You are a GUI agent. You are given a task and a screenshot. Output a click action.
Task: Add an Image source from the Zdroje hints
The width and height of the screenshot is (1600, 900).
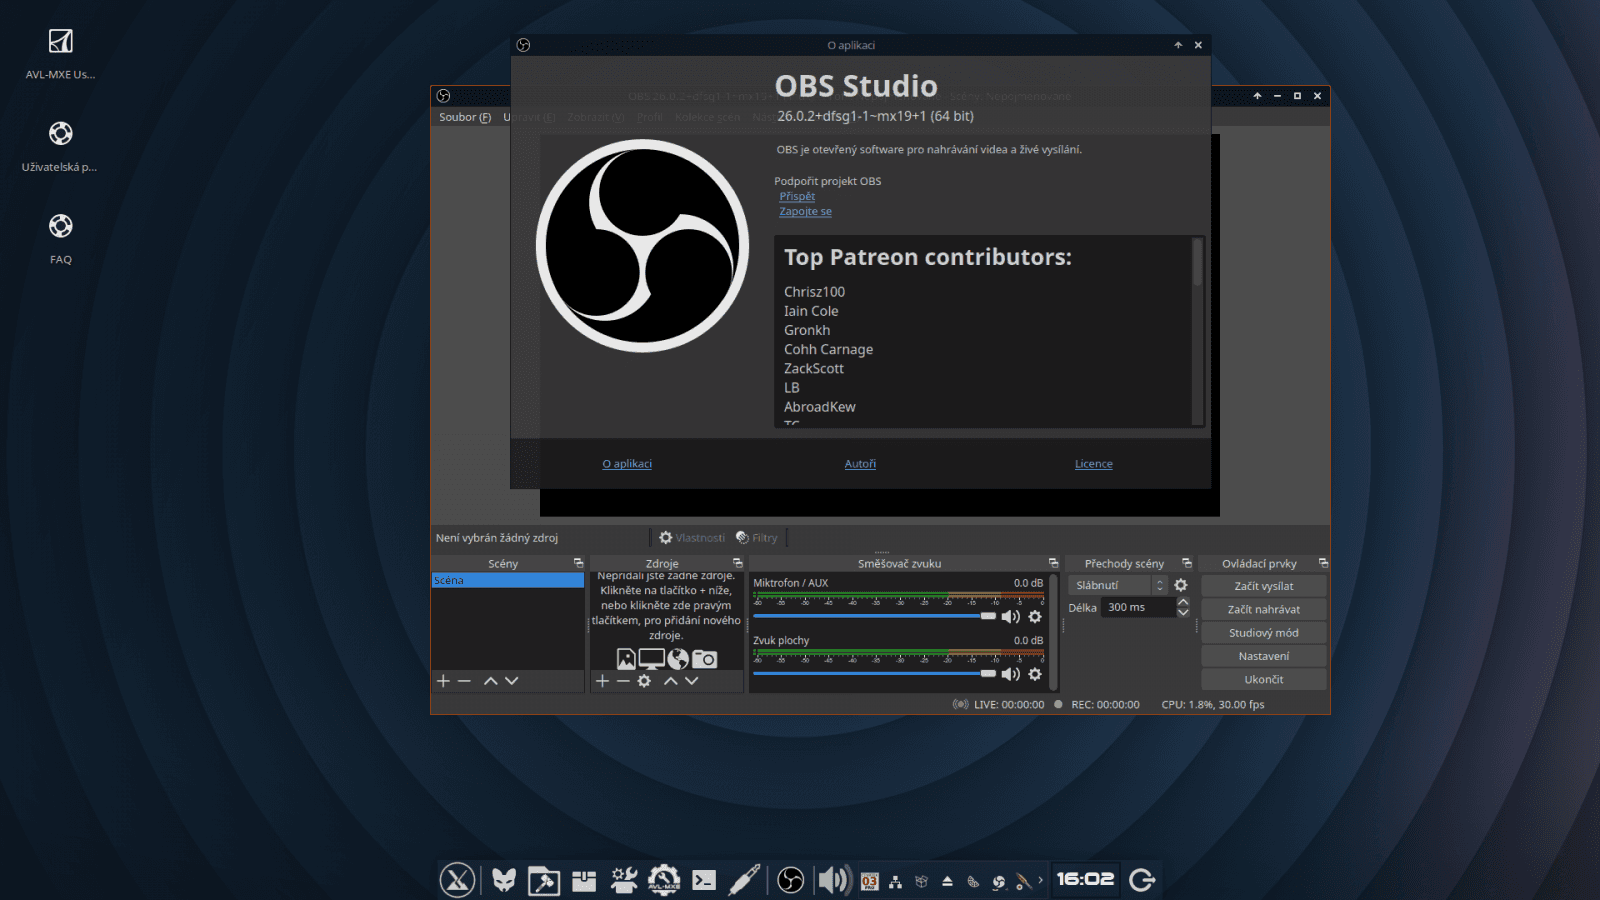click(626, 657)
